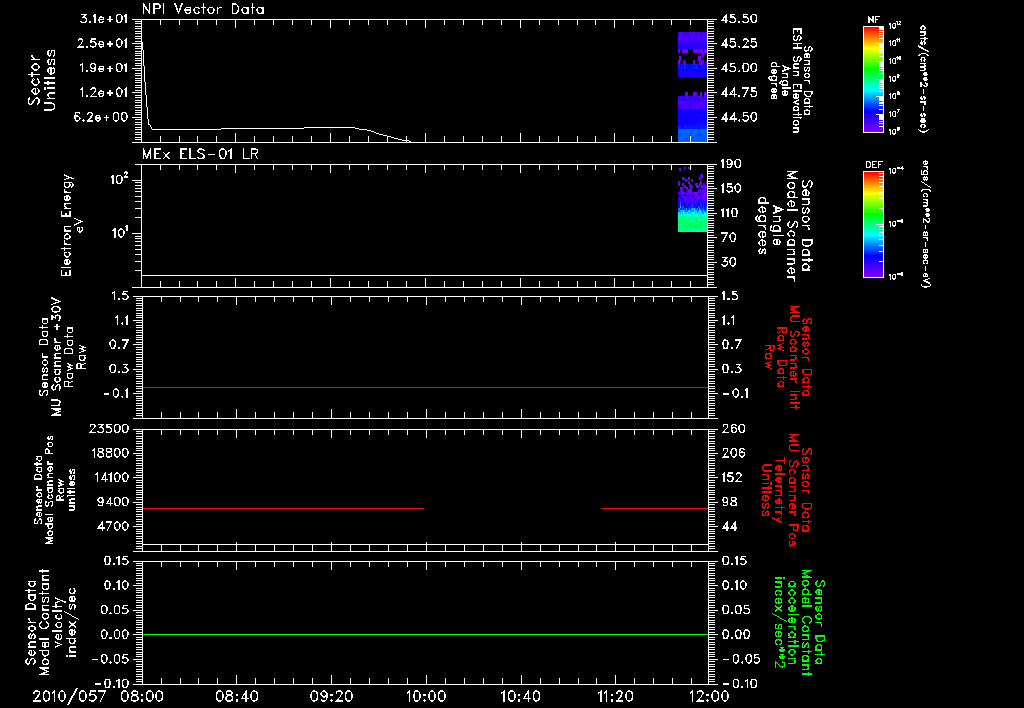This screenshot has height=708, width=1024.
Task: Click the '44.75' Sun Elevation tick label
Action: tap(739, 93)
